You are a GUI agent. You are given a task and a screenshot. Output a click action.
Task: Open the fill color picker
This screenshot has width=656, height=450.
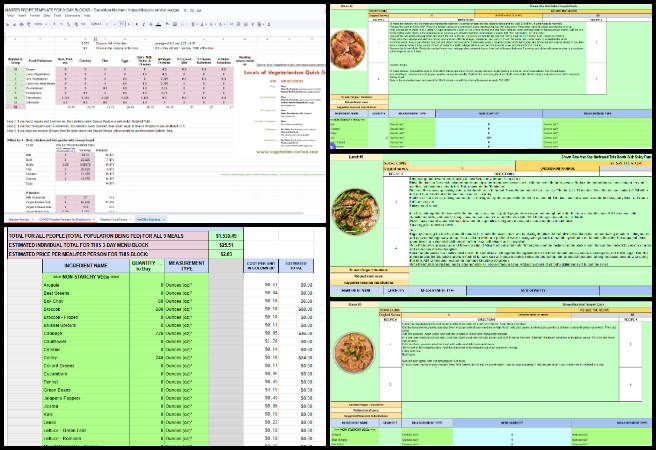pos(167,24)
